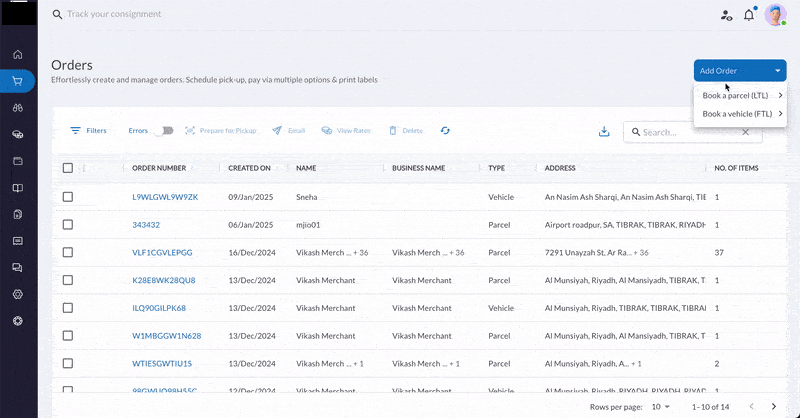The height and width of the screenshot is (418, 800).
Task: Open the notifications bell
Action: pos(748,15)
